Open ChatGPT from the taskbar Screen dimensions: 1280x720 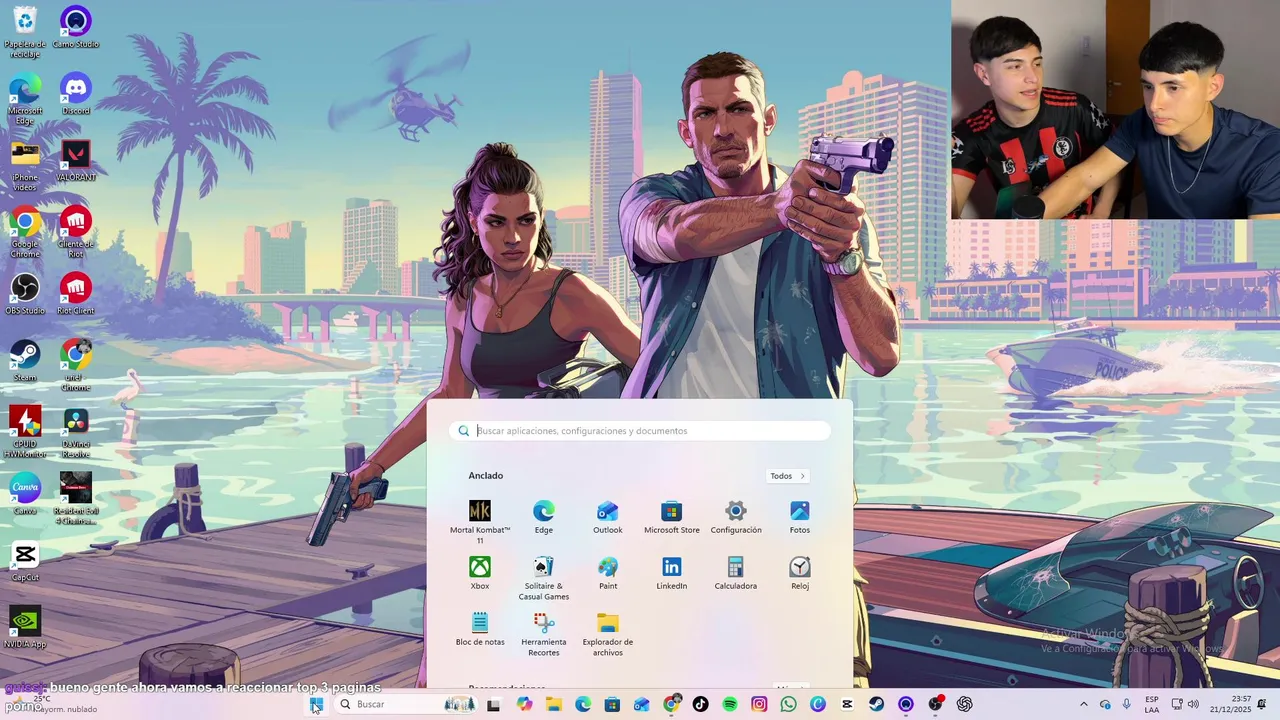tap(964, 705)
